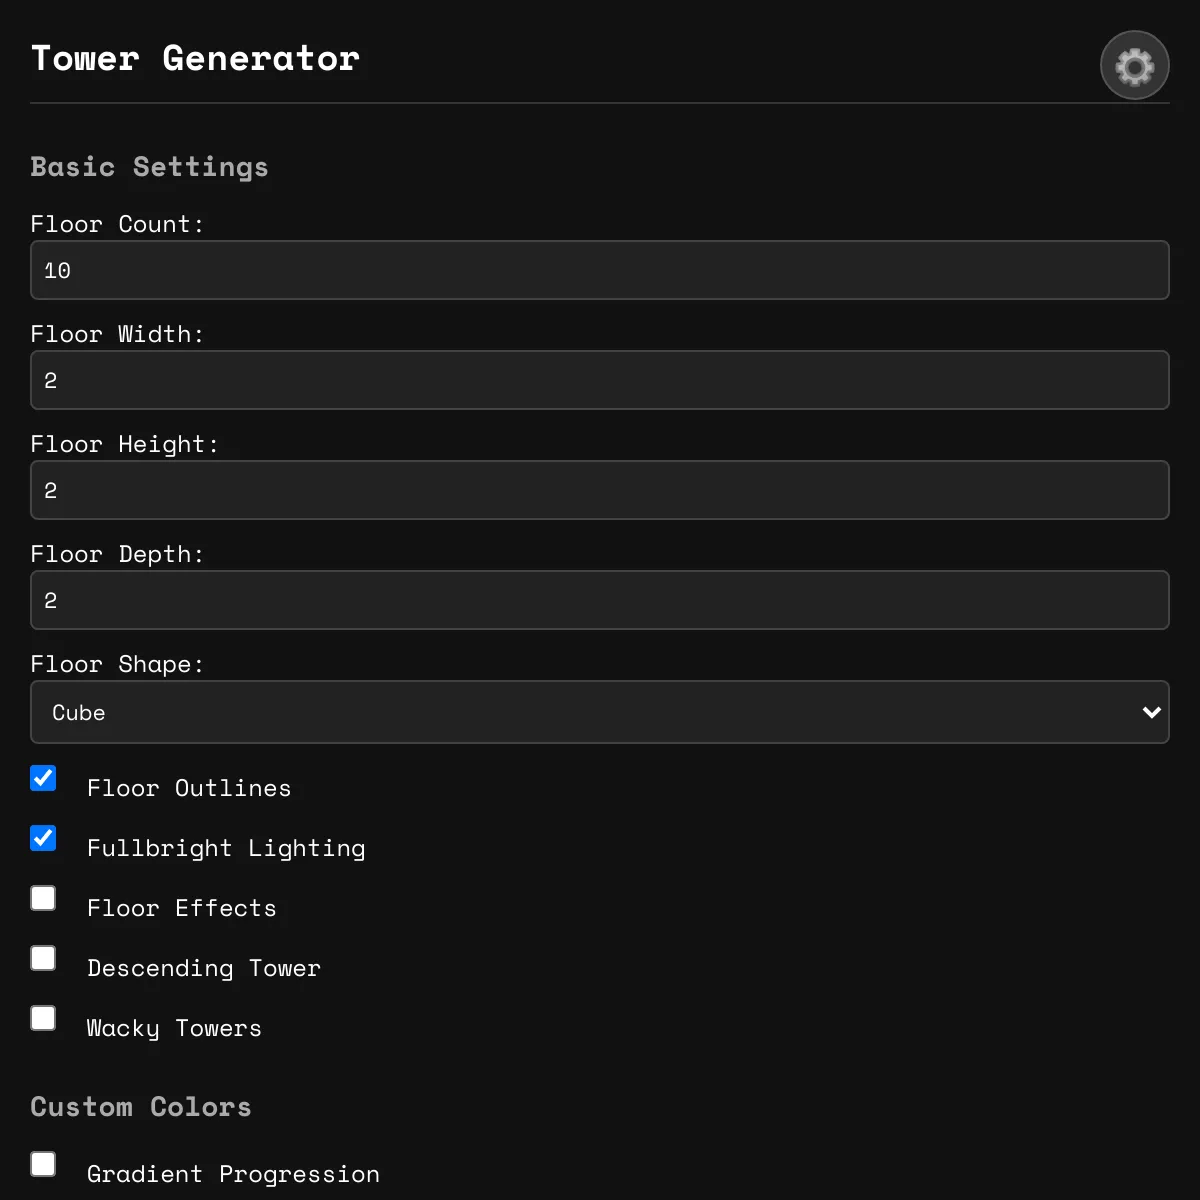Turn on the Gradient Progression checkbox

(x=43, y=1164)
